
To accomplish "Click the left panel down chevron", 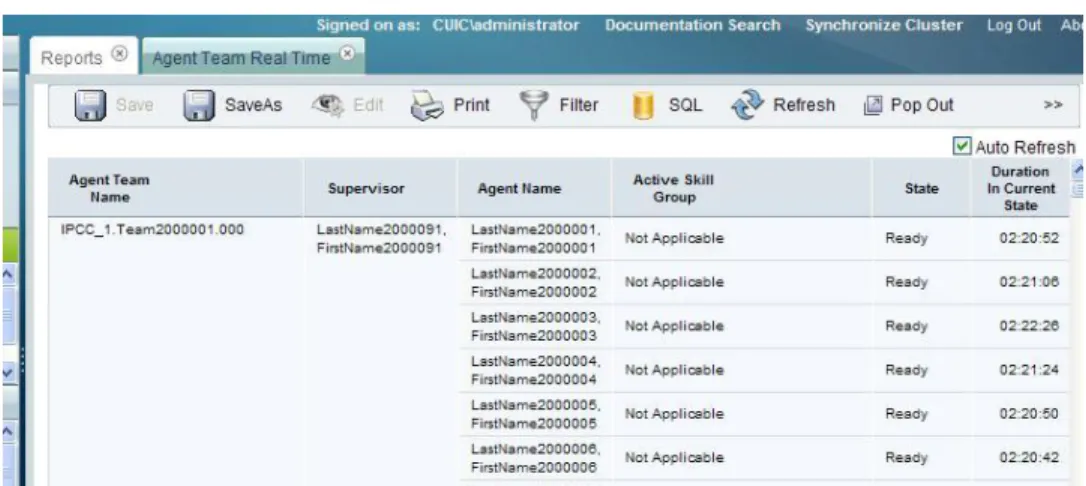I will pyautogui.click(x=8, y=372).
